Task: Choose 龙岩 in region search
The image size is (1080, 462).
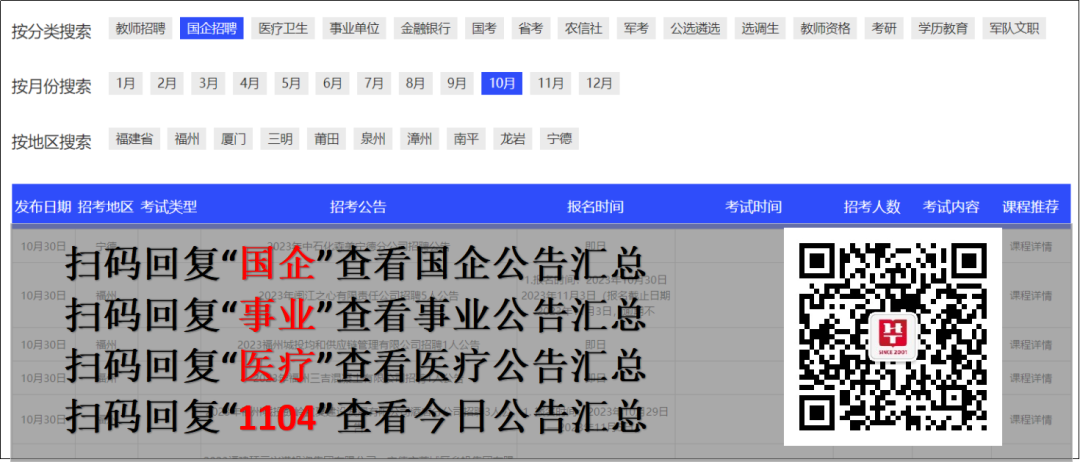Action: [512, 138]
